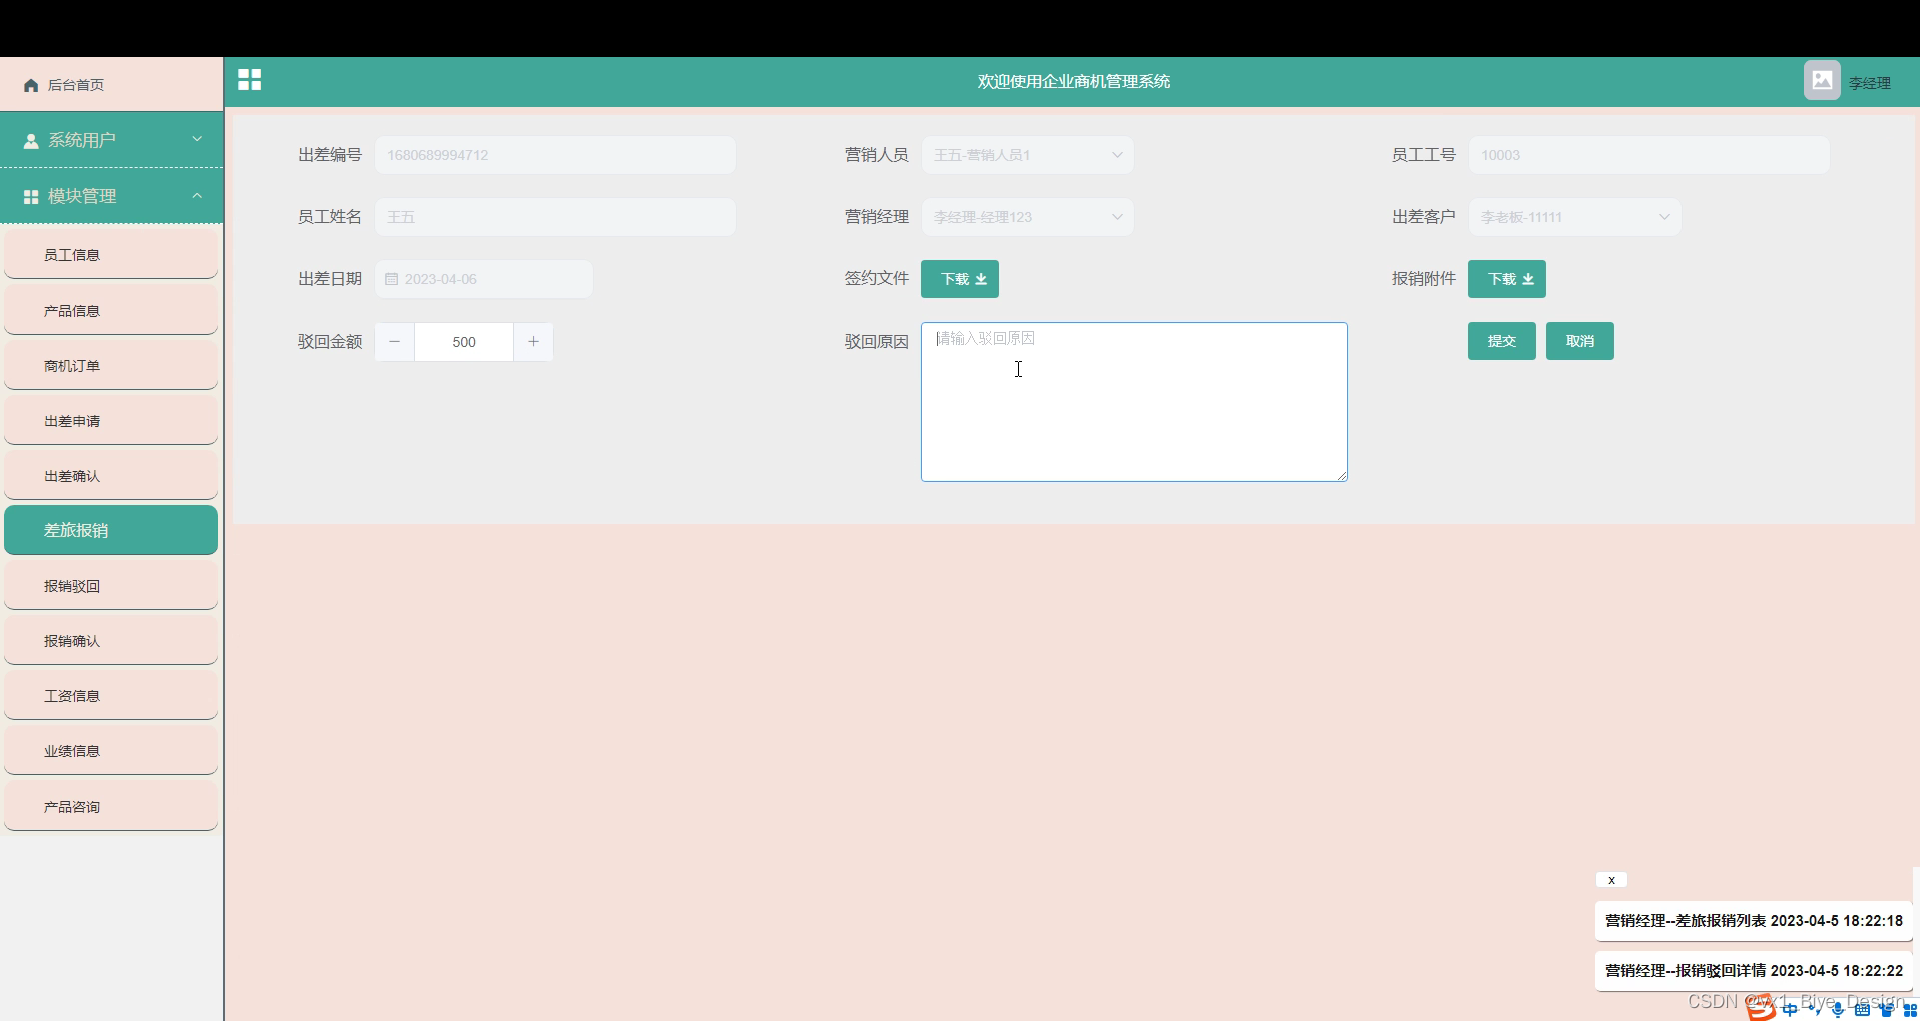
Task: Open 业绩信息 menu item
Action: [111, 751]
